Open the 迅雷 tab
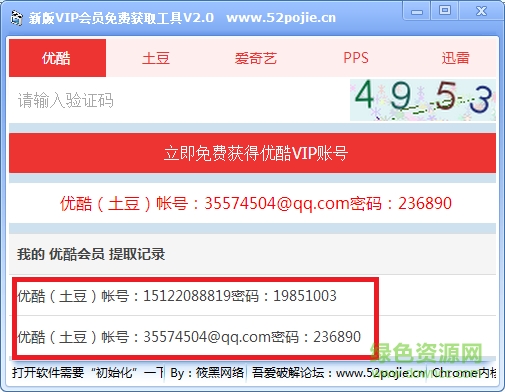 pyautogui.click(x=455, y=58)
